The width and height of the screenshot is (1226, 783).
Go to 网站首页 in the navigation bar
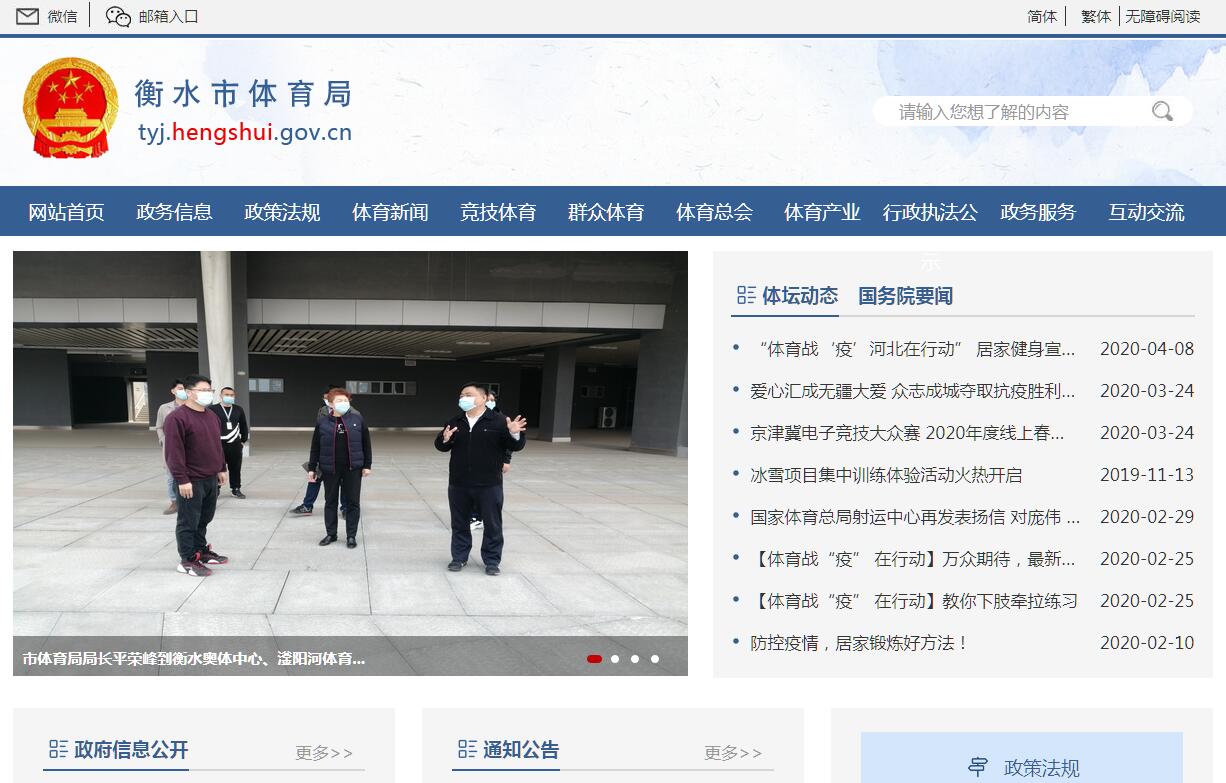66,212
